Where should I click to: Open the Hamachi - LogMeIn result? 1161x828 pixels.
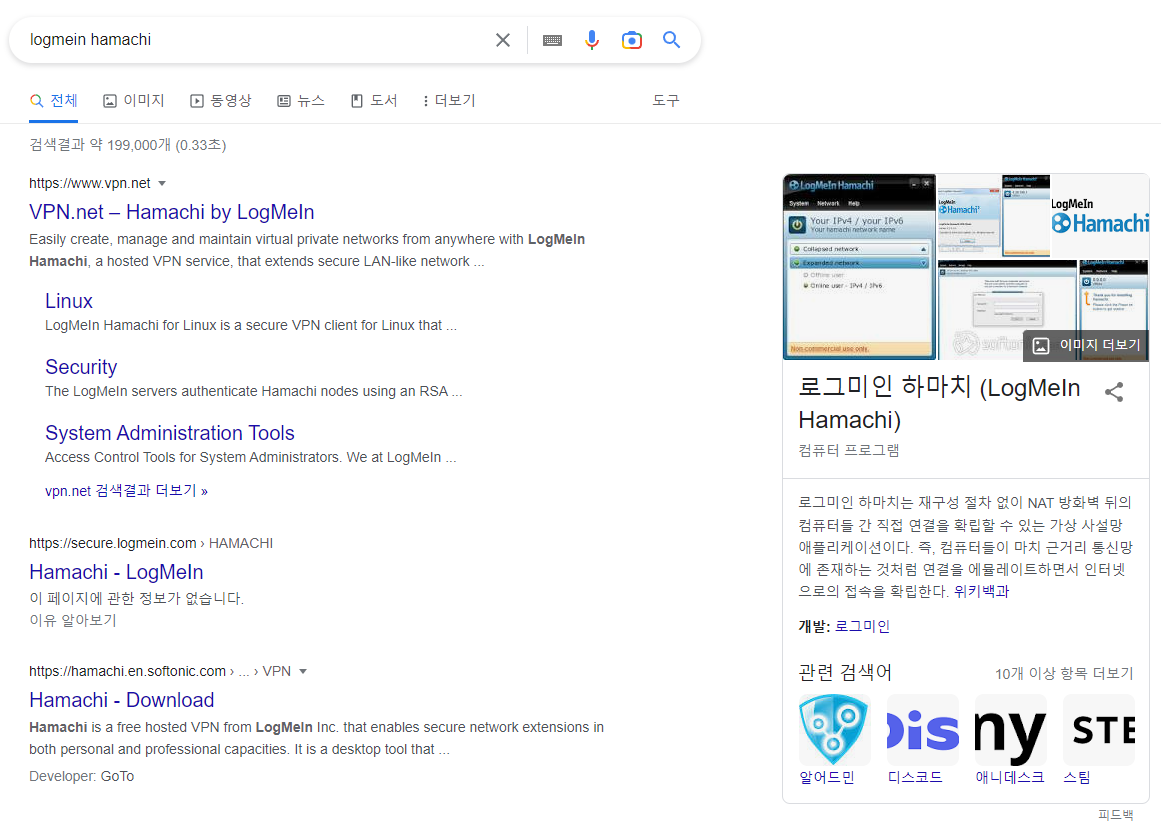[116, 572]
